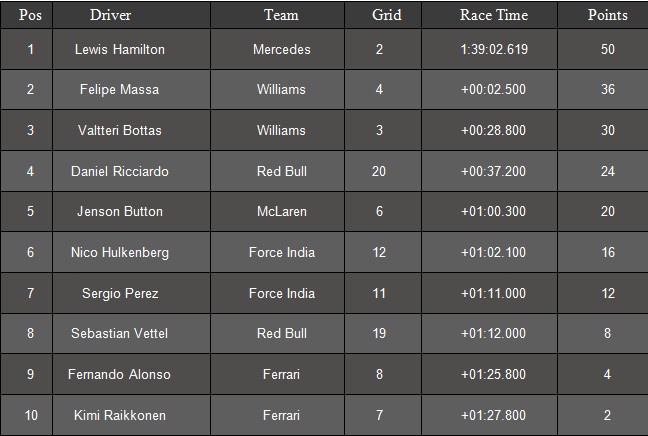Click the Grid column header

pyautogui.click(x=387, y=15)
